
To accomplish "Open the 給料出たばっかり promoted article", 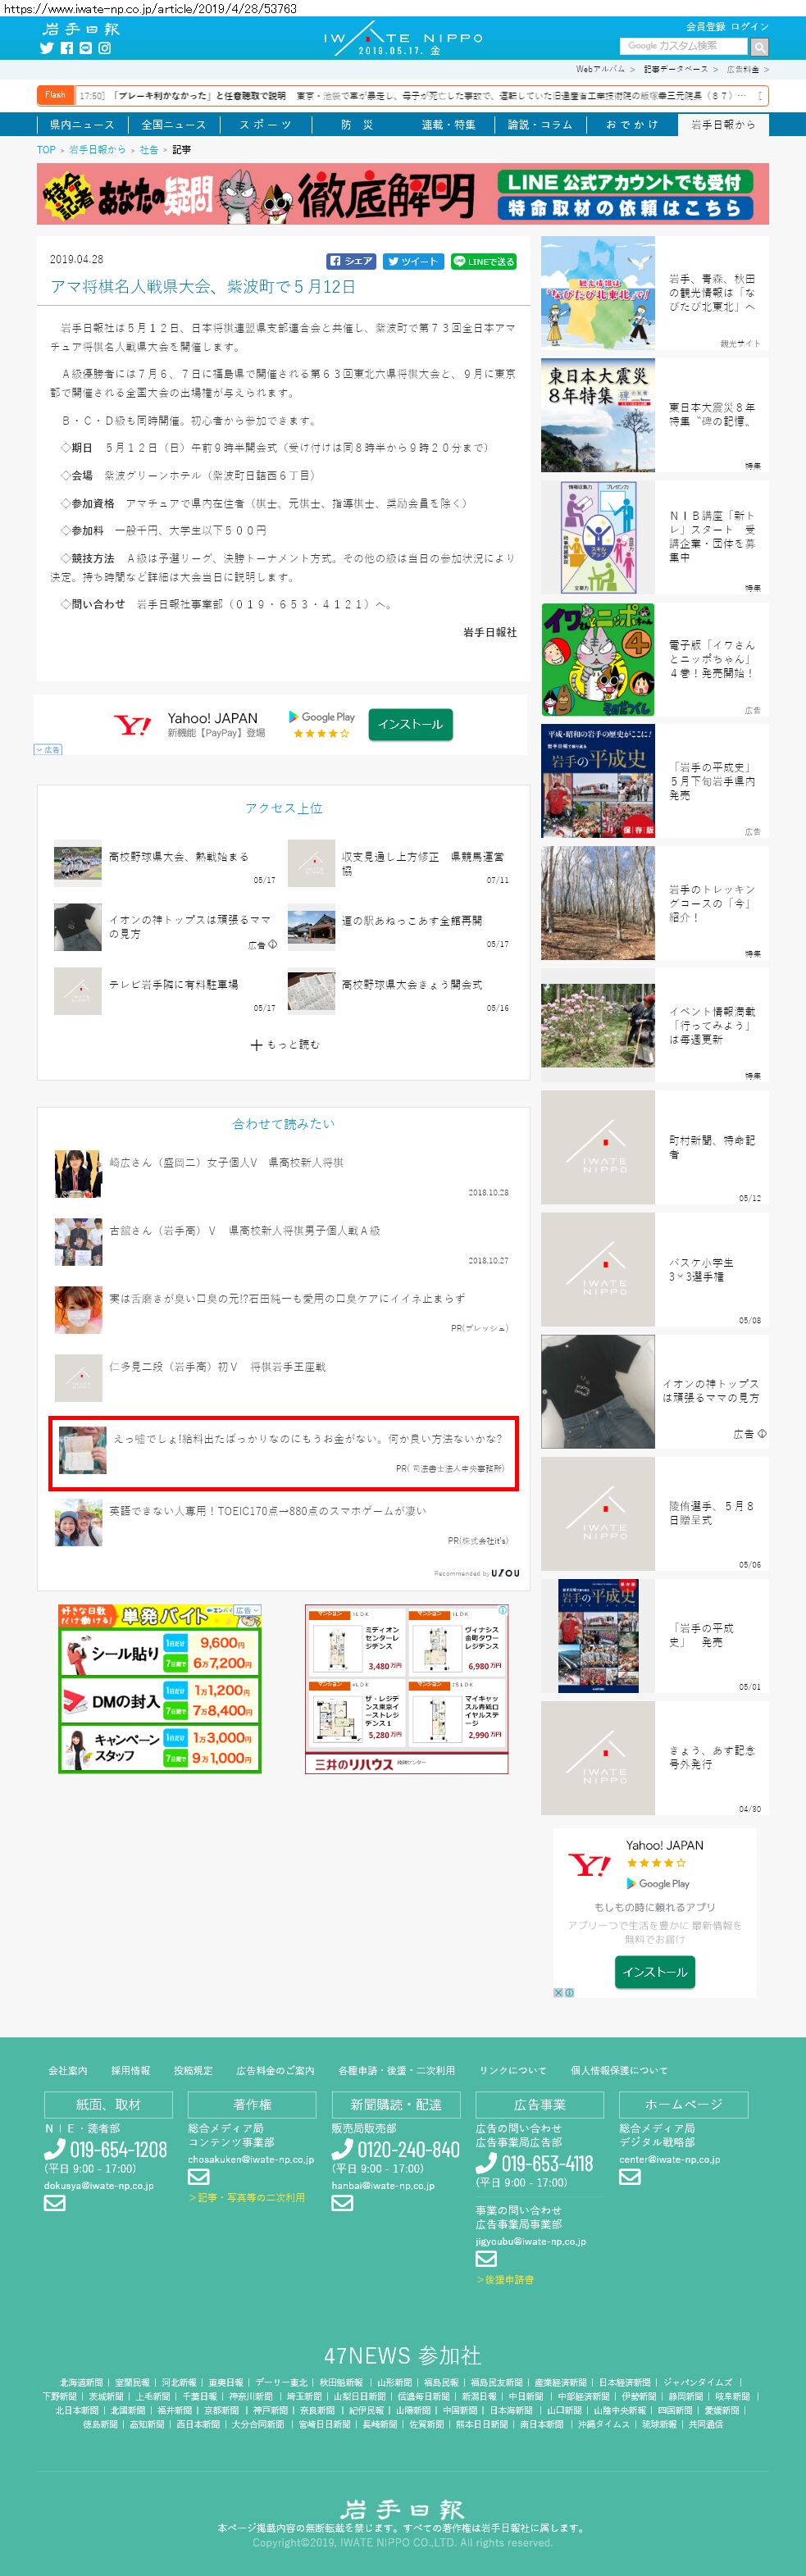I will tap(308, 1439).
